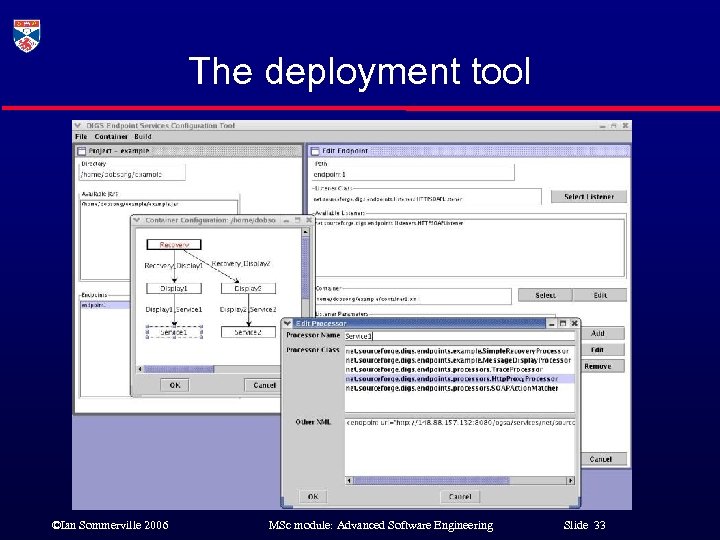The image size is (720, 540).
Task: Open the Container menu
Action: click(111, 136)
